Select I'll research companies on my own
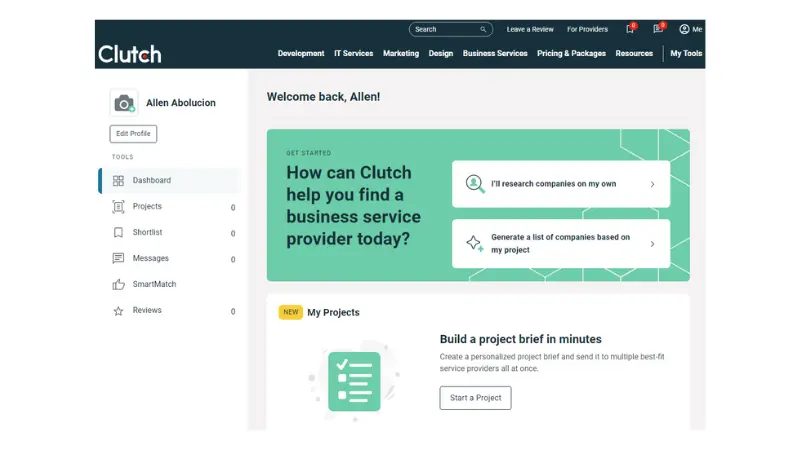 561,184
